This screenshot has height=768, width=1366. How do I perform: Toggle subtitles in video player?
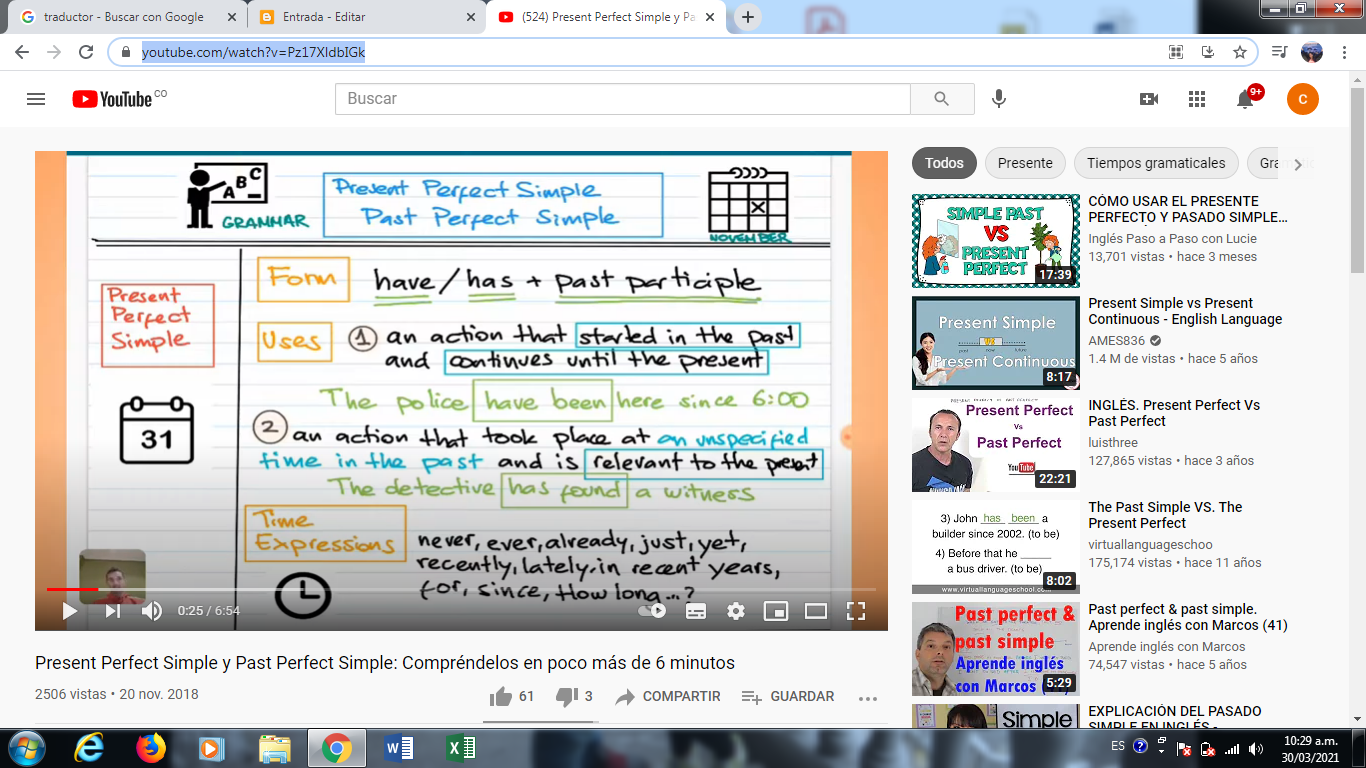click(x=696, y=611)
